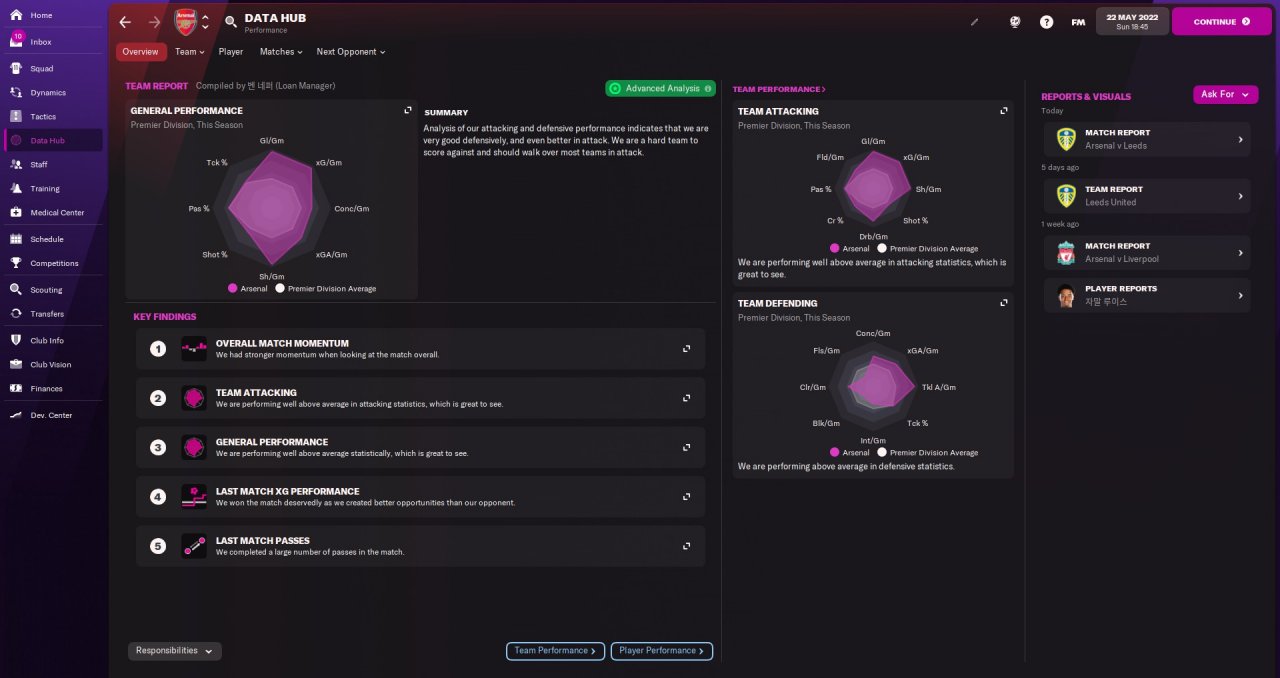Open the Team Performance header link
The width and height of the screenshot is (1280, 678).
[x=779, y=89]
